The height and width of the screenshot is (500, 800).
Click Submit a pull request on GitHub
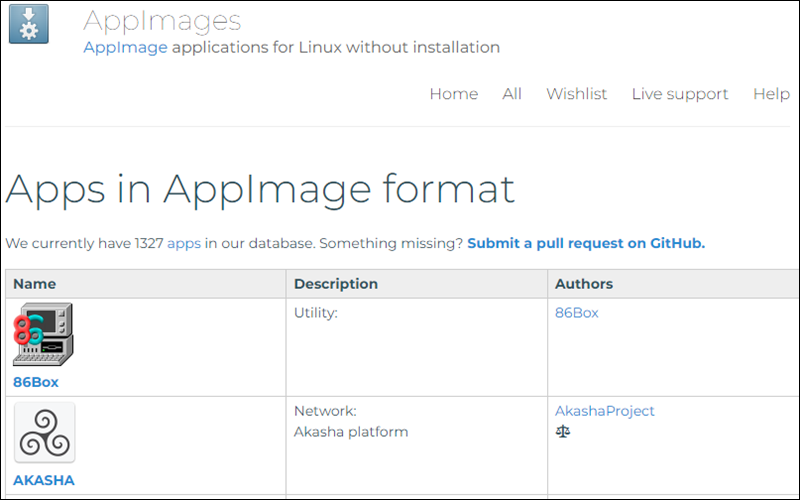tap(586, 243)
